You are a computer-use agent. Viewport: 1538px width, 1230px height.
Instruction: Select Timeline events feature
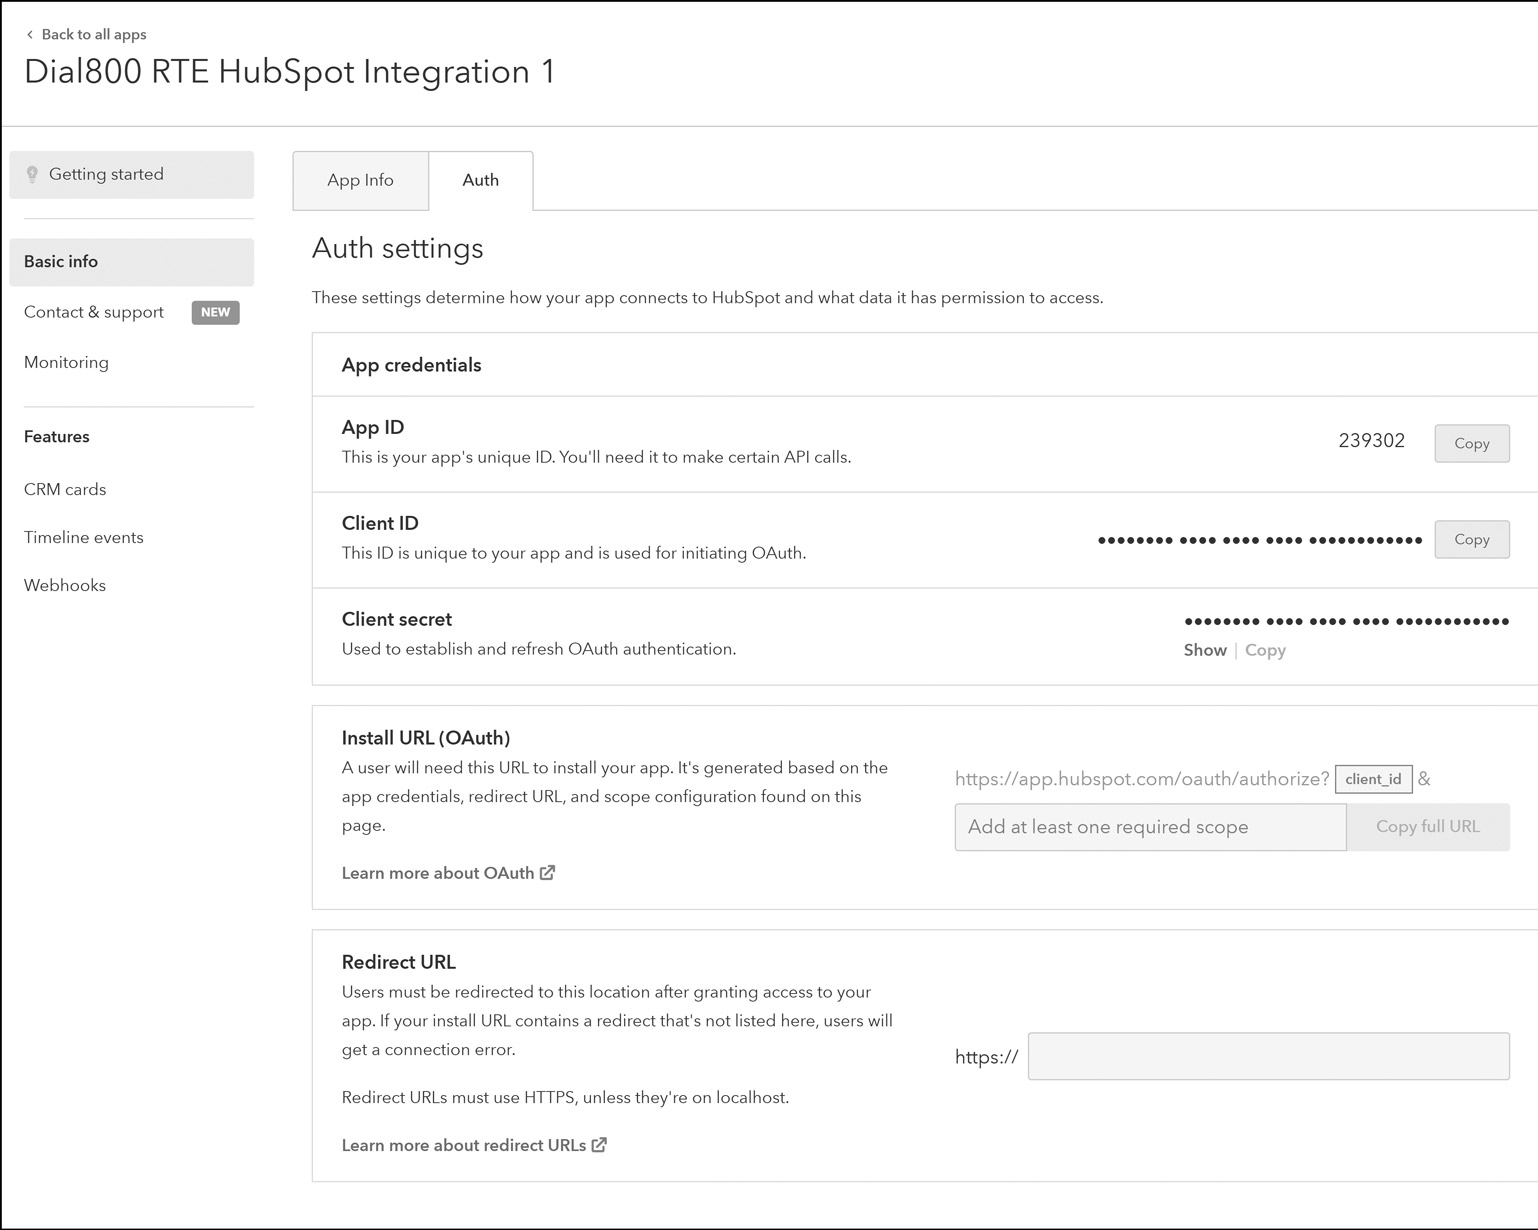point(83,537)
